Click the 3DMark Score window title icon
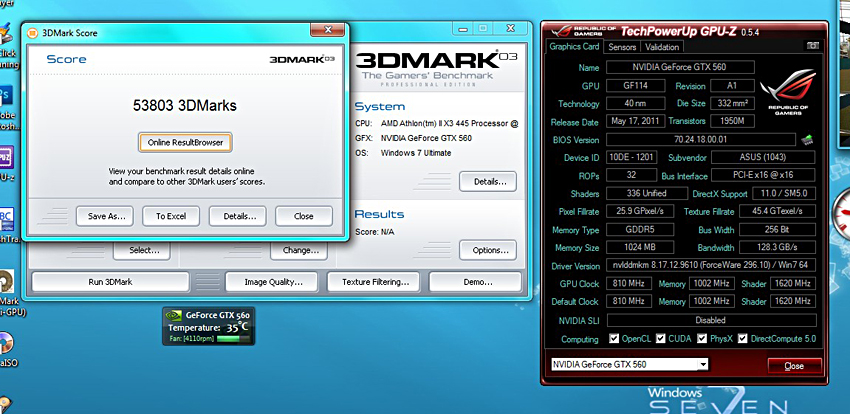 [x=33, y=33]
